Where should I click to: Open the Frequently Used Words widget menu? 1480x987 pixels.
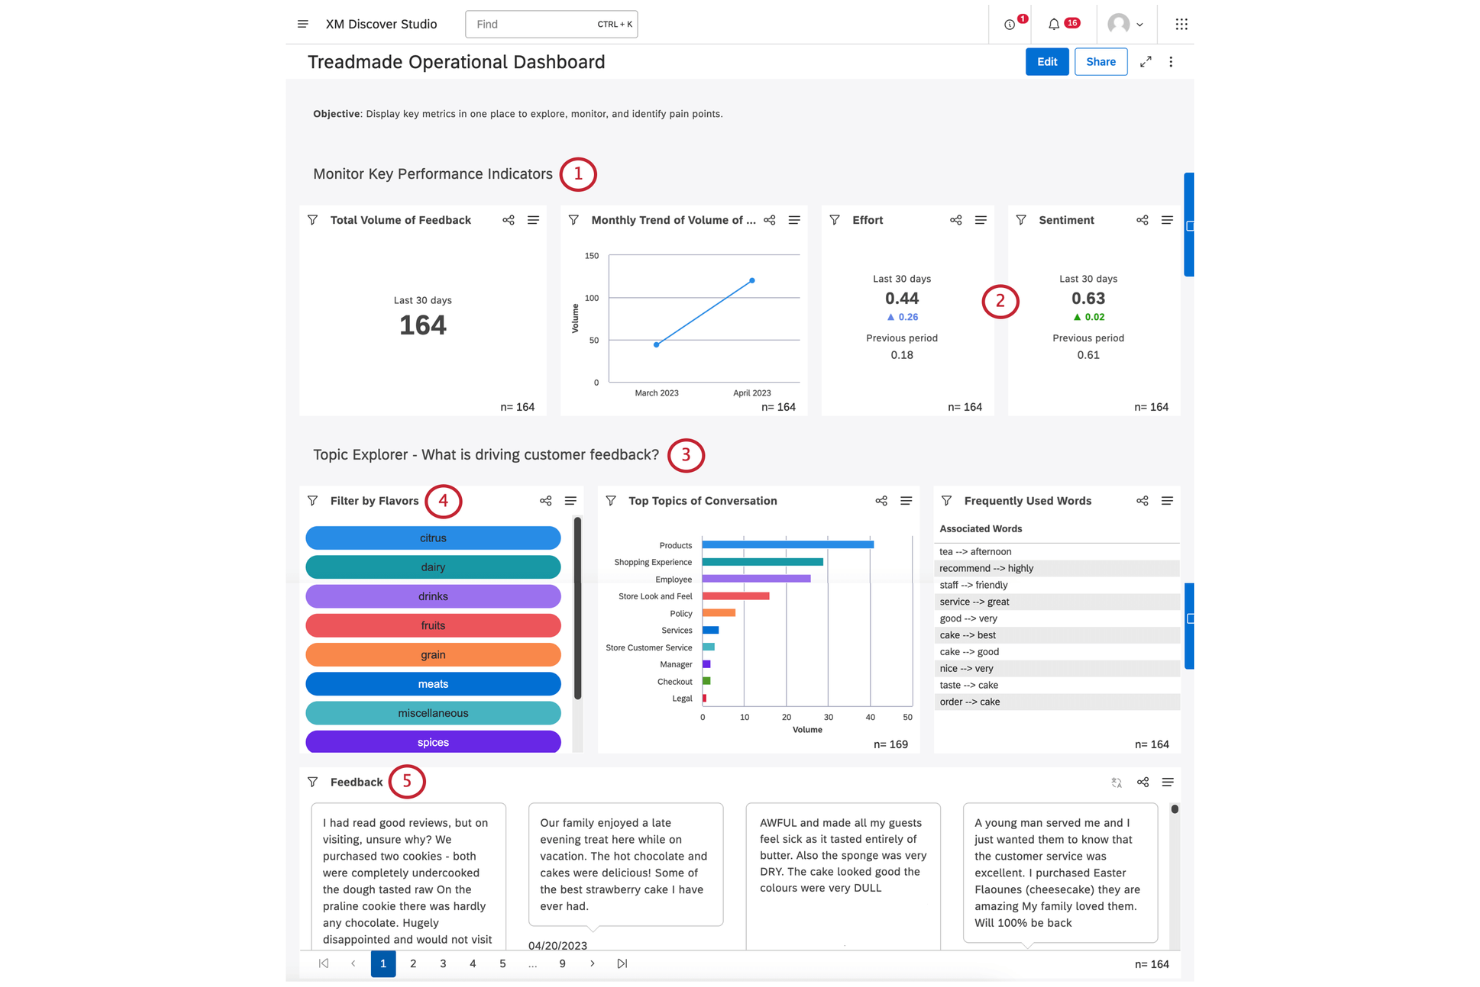(1167, 500)
